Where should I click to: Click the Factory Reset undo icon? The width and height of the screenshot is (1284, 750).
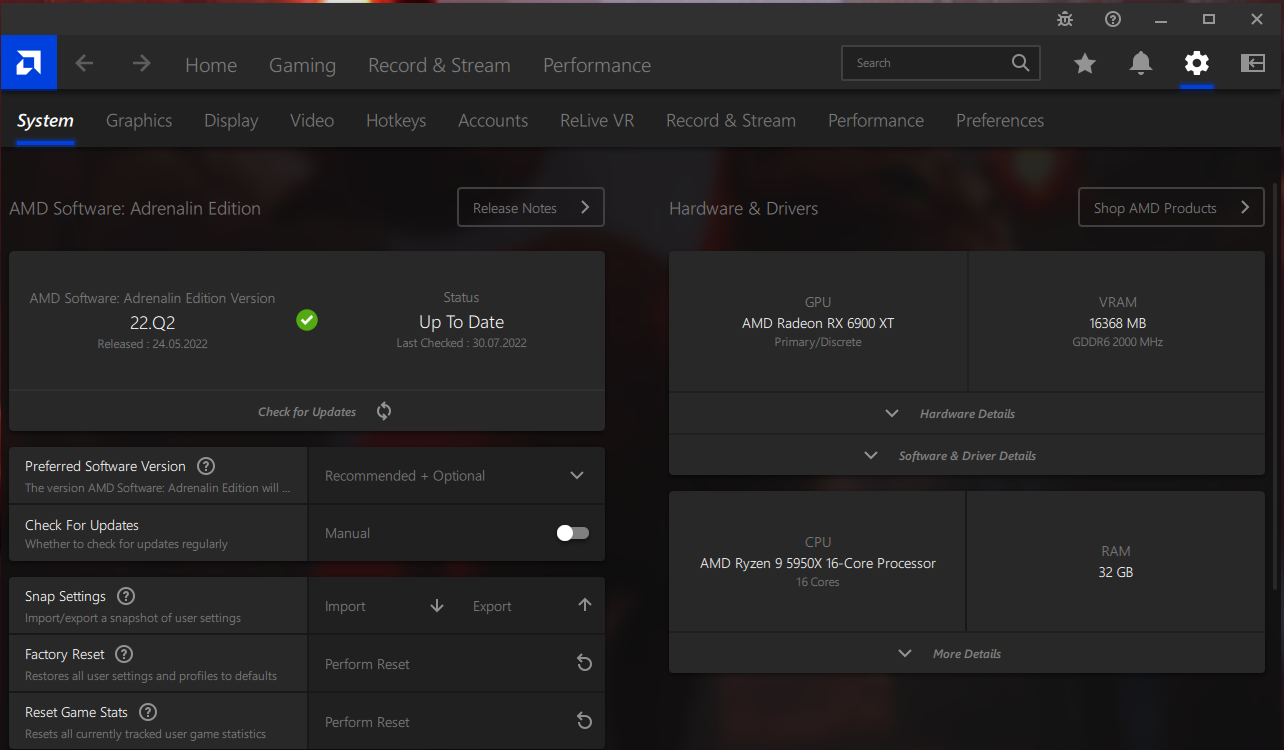click(585, 664)
